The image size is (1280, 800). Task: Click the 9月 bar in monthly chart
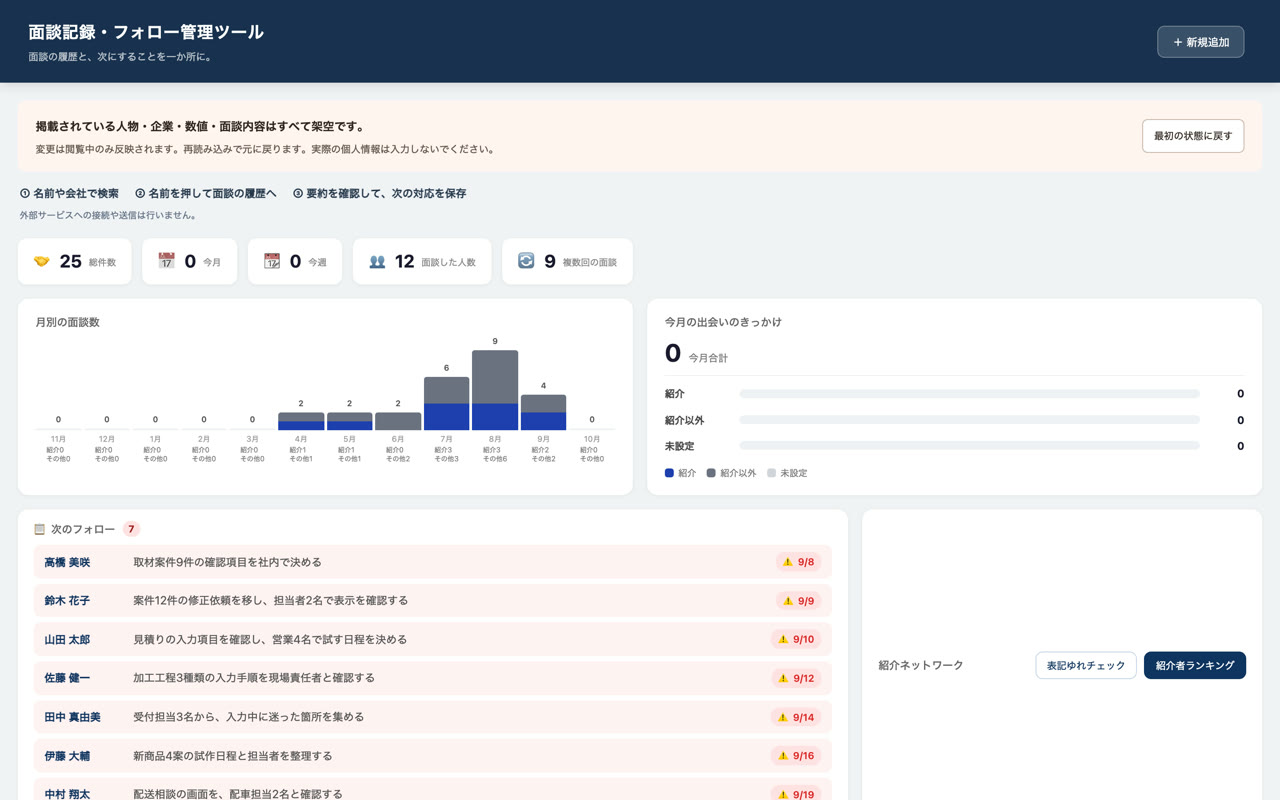point(543,412)
